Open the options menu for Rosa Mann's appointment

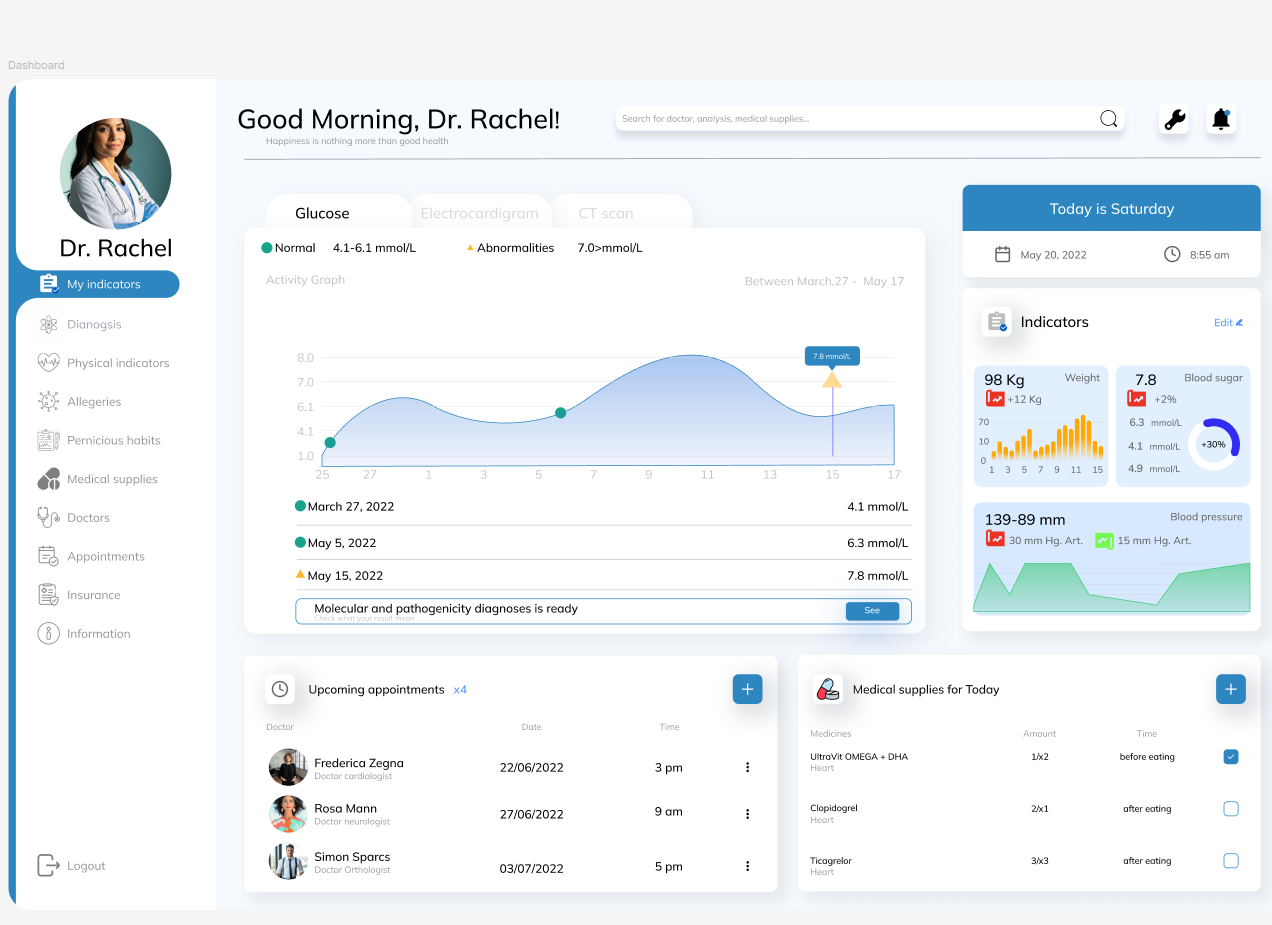pos(747,813)
